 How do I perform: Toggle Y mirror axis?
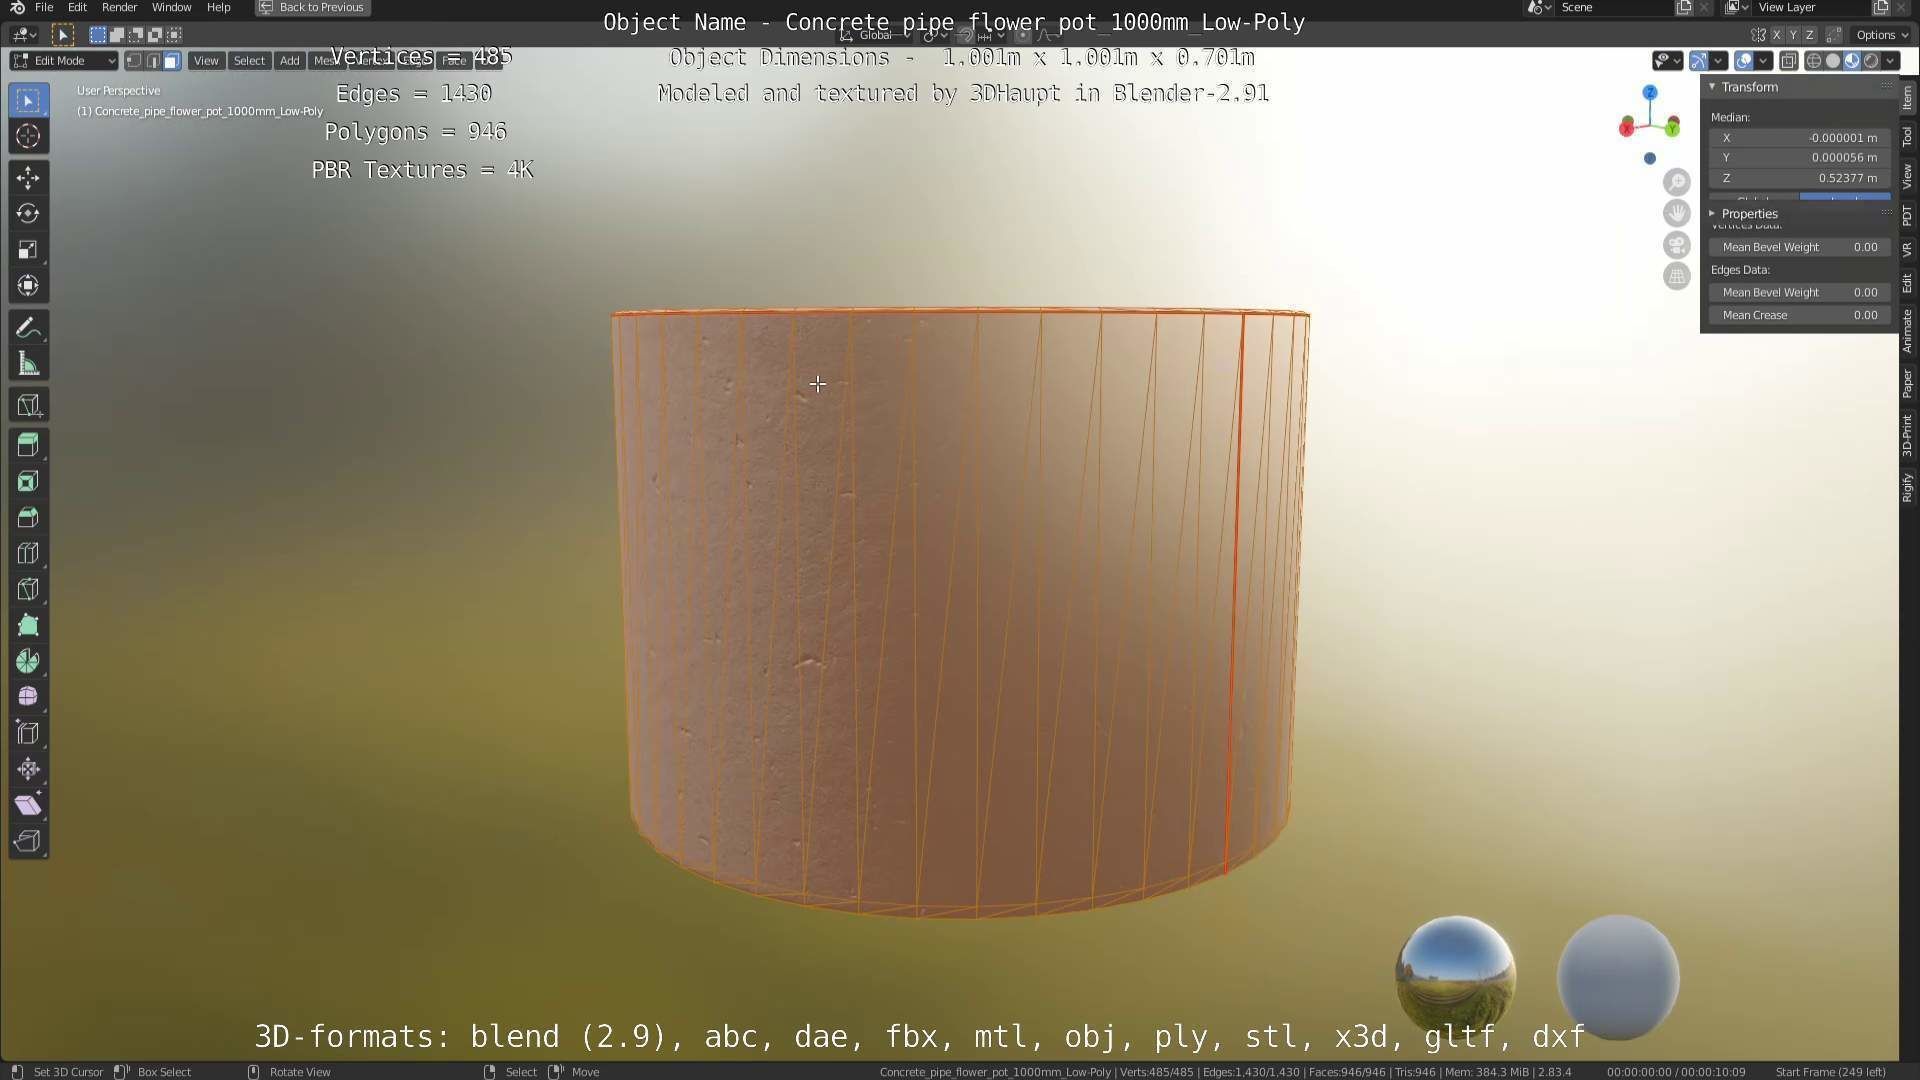pyautogui.click(x=1793, y=35)
